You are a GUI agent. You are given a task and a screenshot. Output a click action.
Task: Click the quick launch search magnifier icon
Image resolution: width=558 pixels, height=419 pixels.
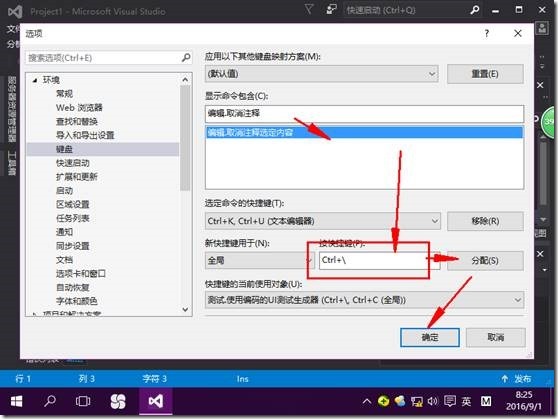(x=475, y=10)
